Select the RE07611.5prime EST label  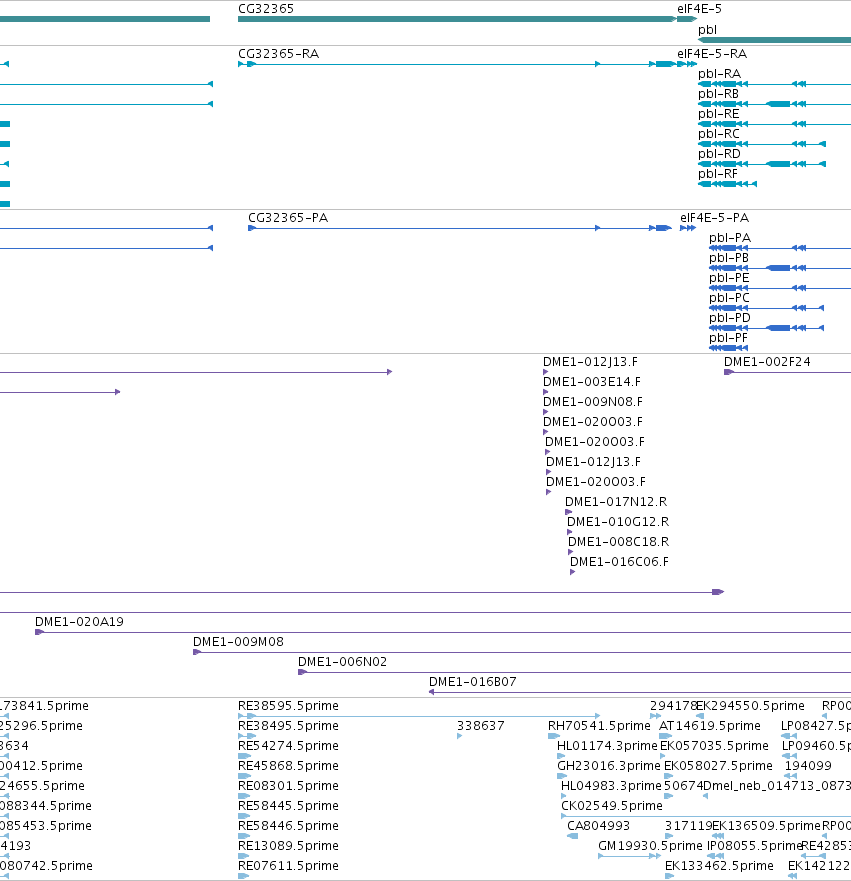[288, 866]
